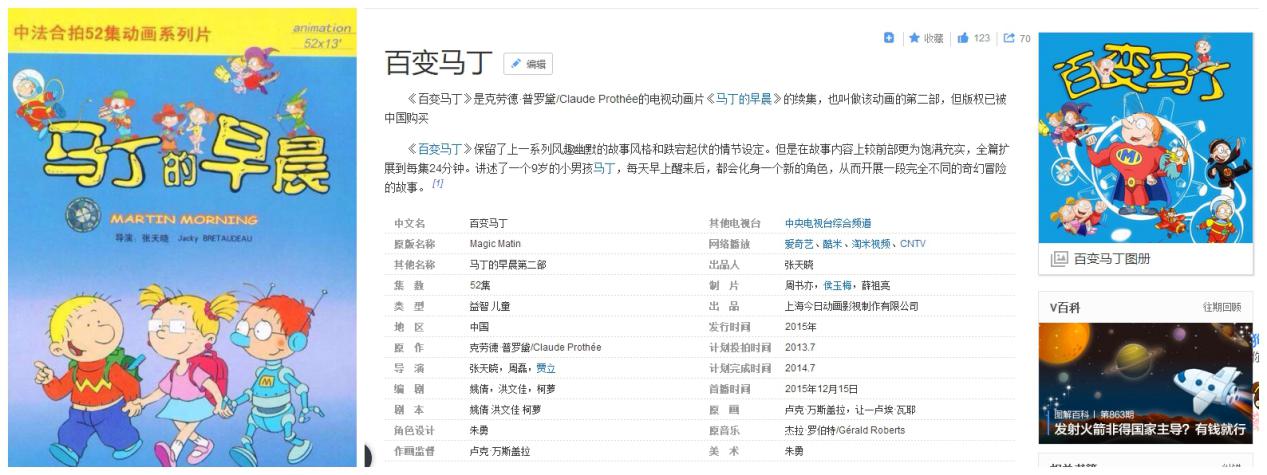Click the 收藏 label
Screen dimensions: 1267x475
tap(933, 38)
